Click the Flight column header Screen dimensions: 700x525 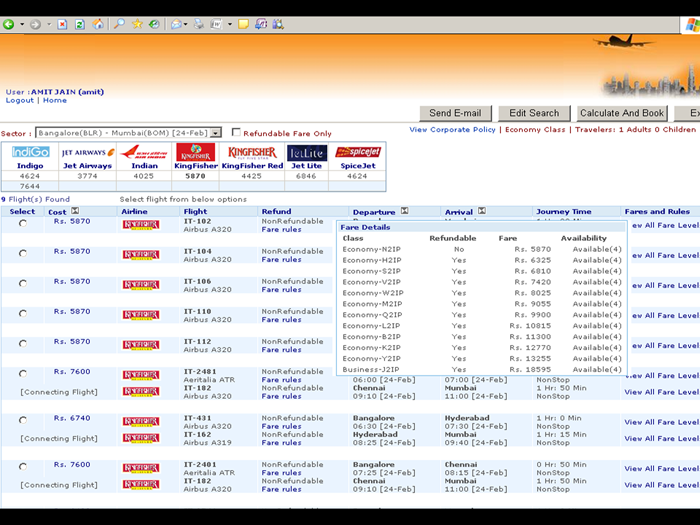tap(195, 212)
